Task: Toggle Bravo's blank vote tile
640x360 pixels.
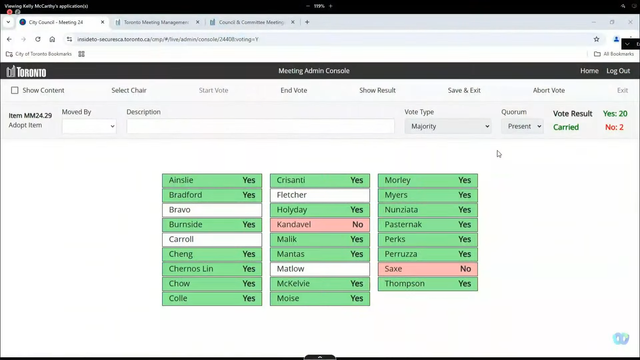Action: (x=212, y=210)
